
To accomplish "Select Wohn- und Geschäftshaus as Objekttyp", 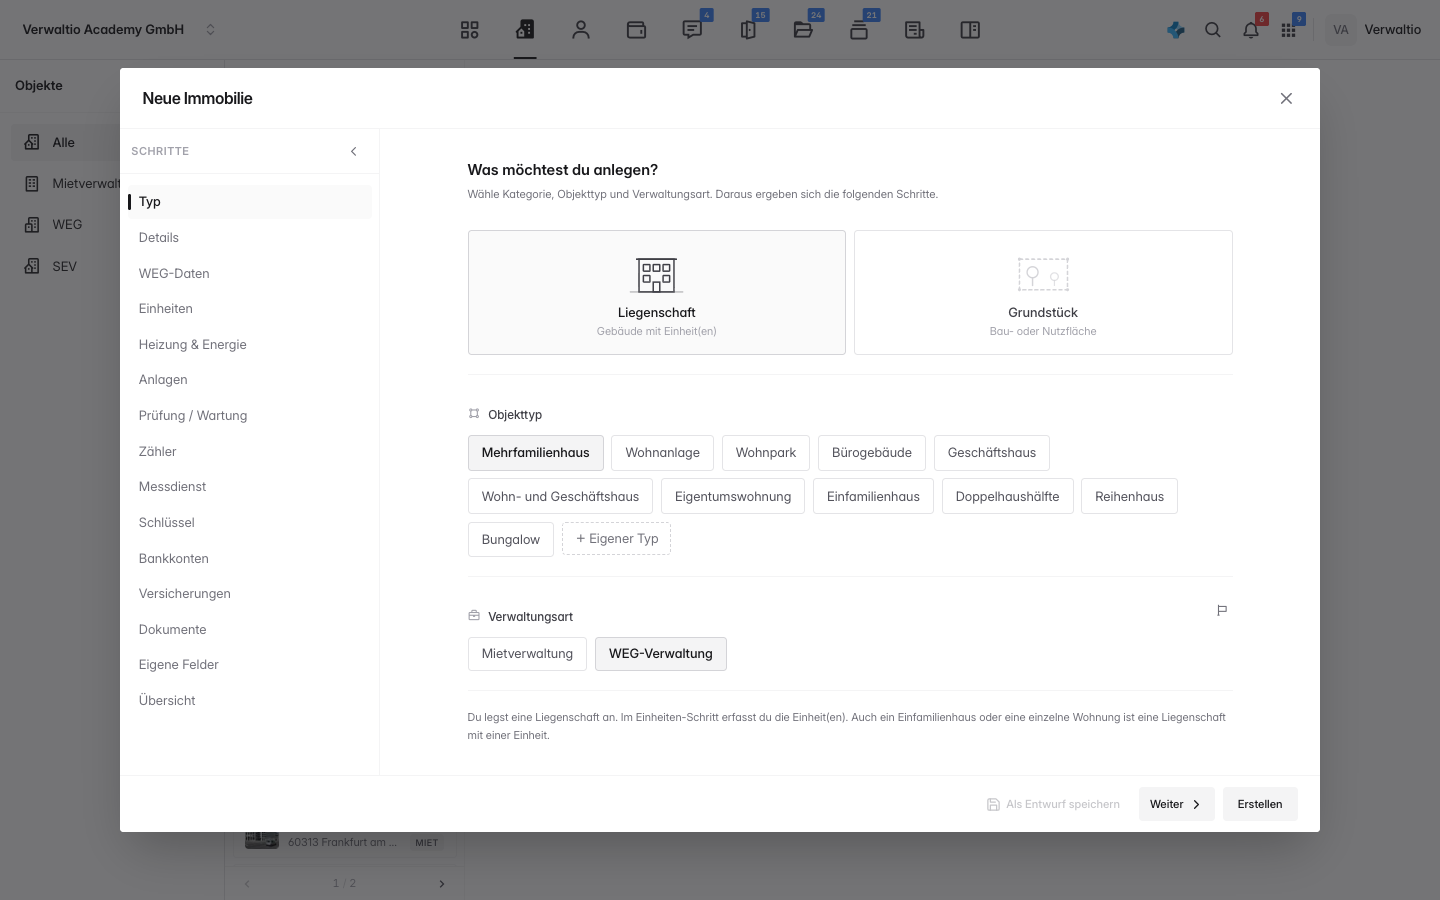I will tap(560, 496).
